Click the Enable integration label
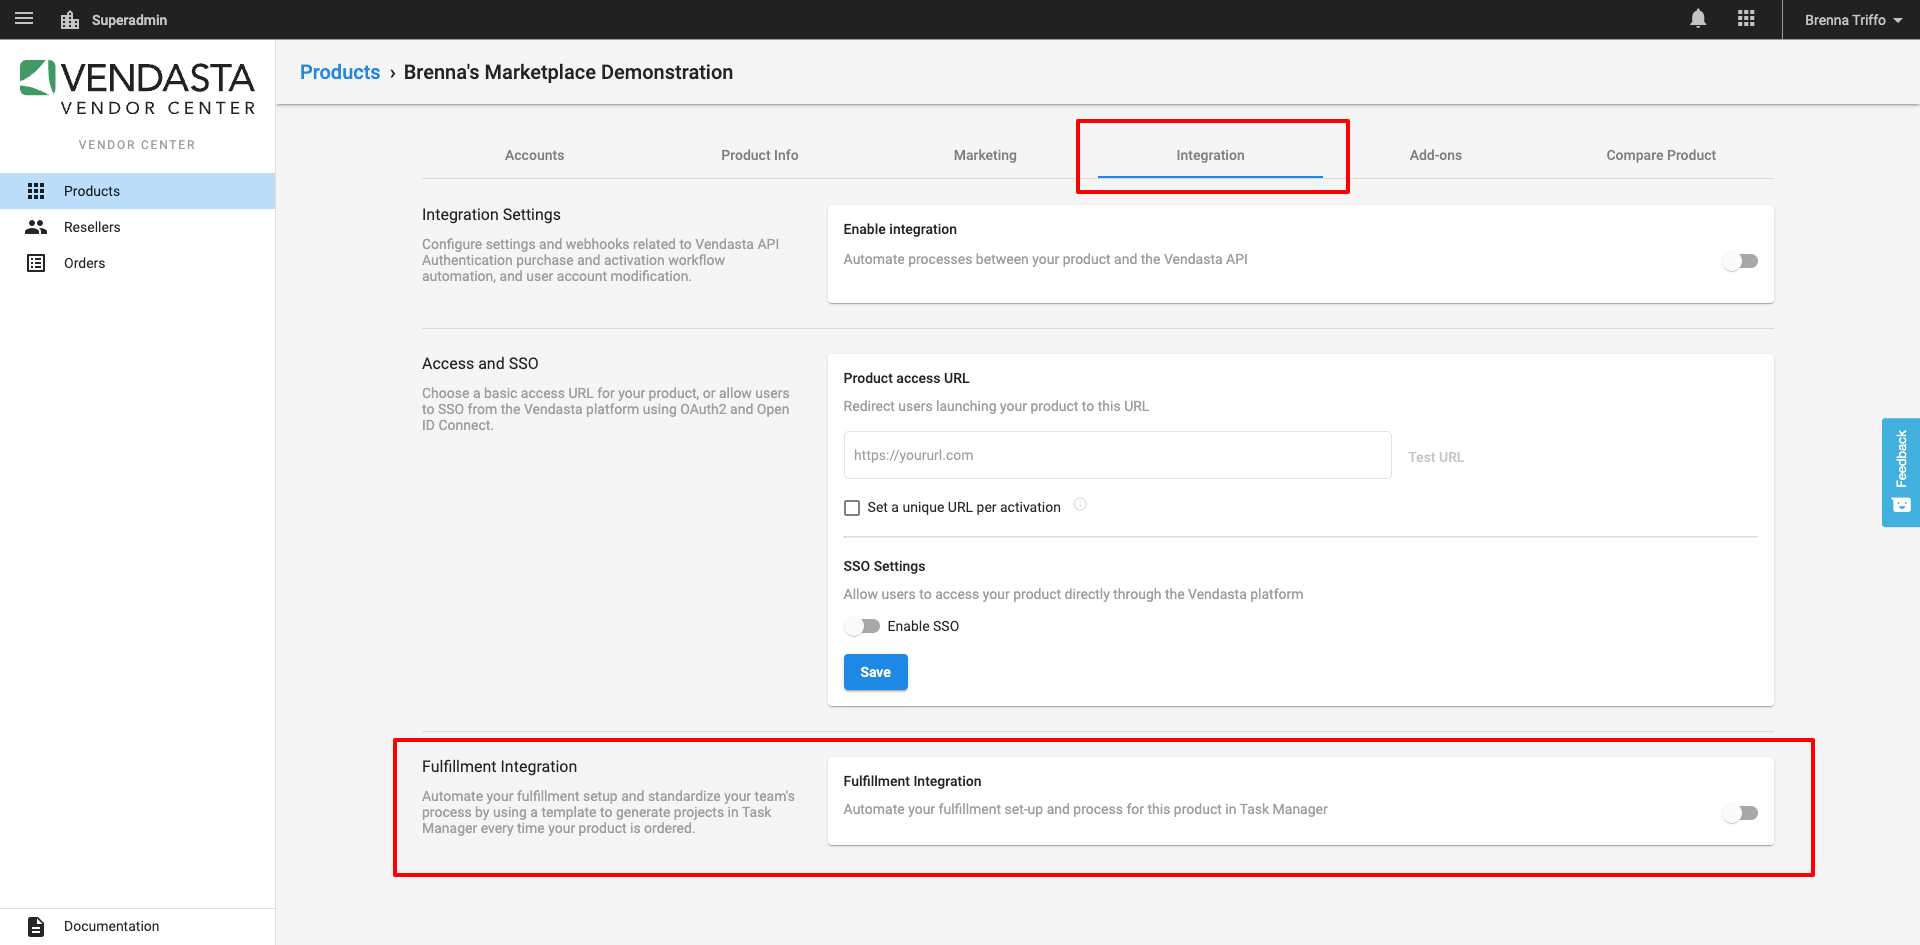 tap(900, 229)
